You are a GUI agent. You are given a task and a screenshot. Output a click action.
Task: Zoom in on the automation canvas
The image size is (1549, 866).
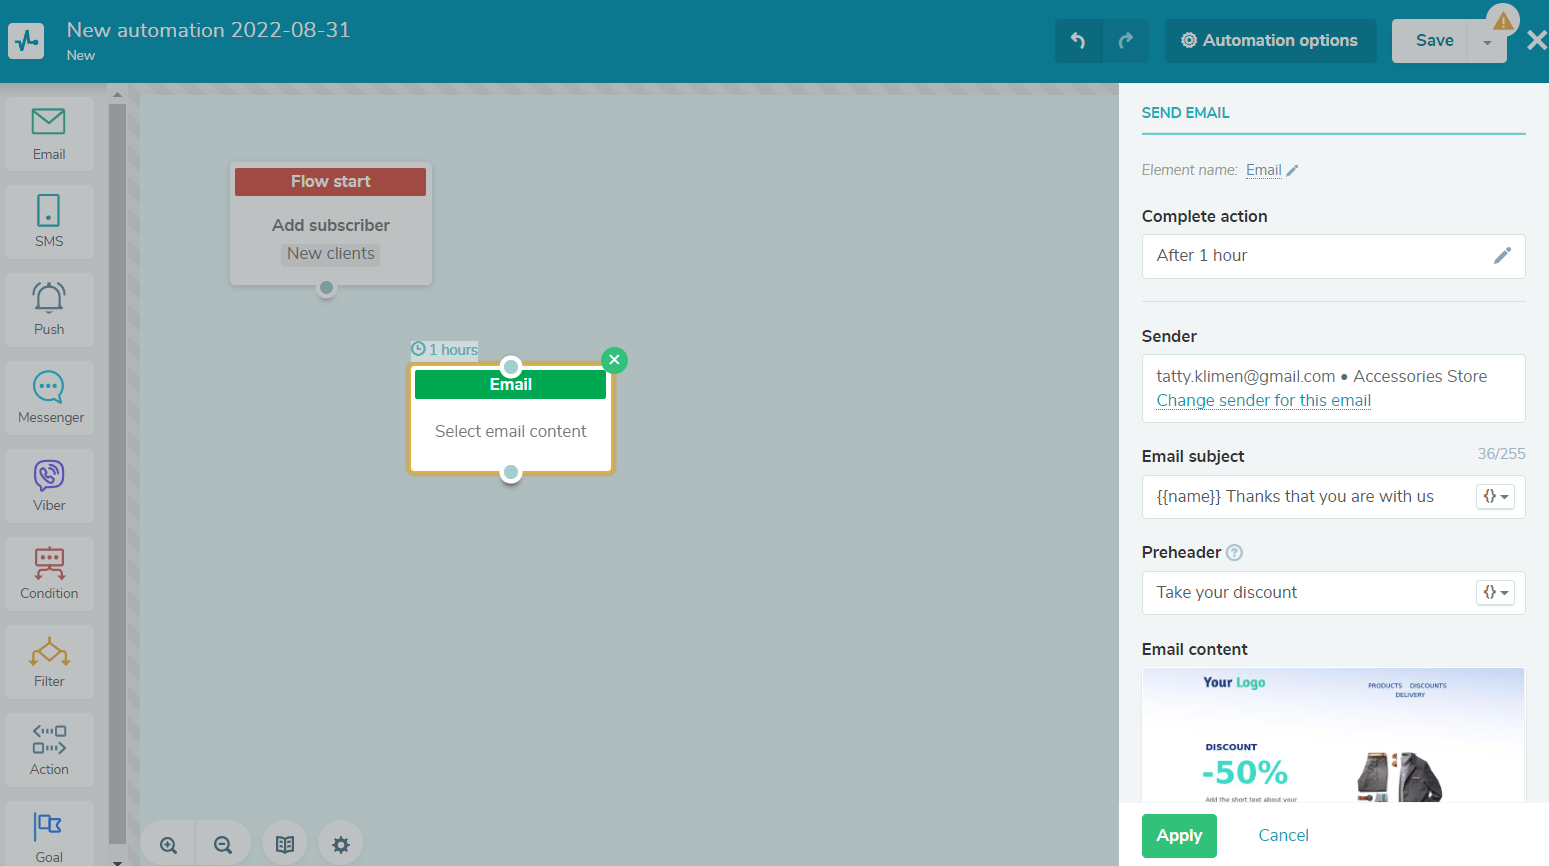click(x=168, y=845)
